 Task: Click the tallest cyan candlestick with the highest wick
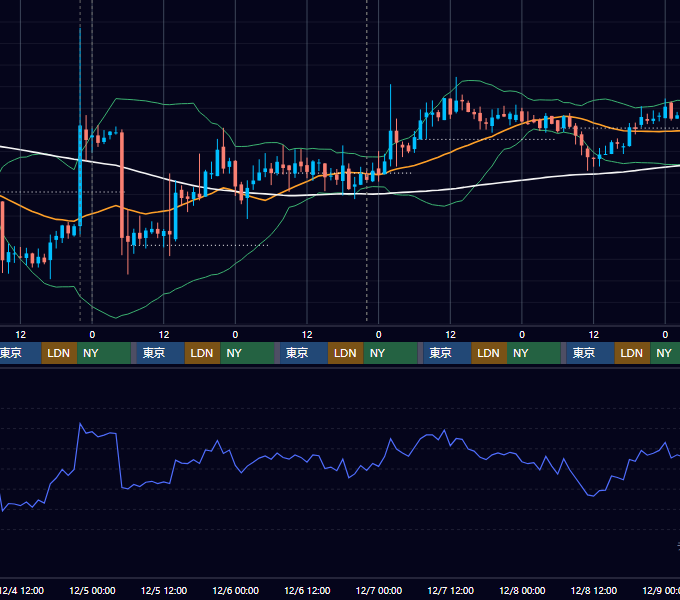80,176
